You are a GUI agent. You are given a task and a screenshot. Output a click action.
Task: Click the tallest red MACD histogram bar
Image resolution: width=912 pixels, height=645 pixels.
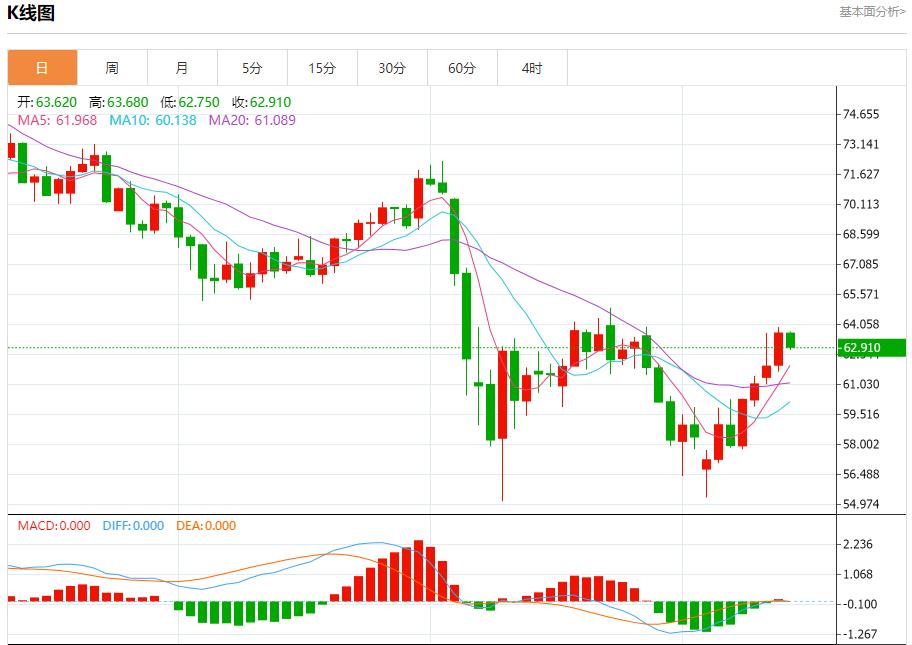pyautogui.click(x=418, y=571)
